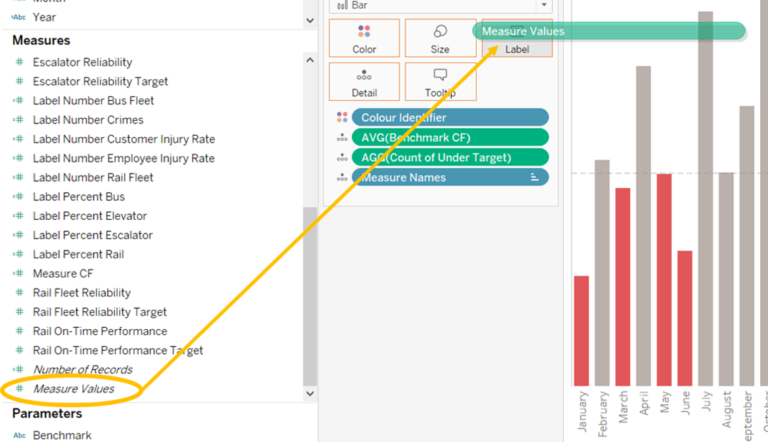Click the tall gray July bar
Screen dimensions: 768x442
(x=705, y=198)
